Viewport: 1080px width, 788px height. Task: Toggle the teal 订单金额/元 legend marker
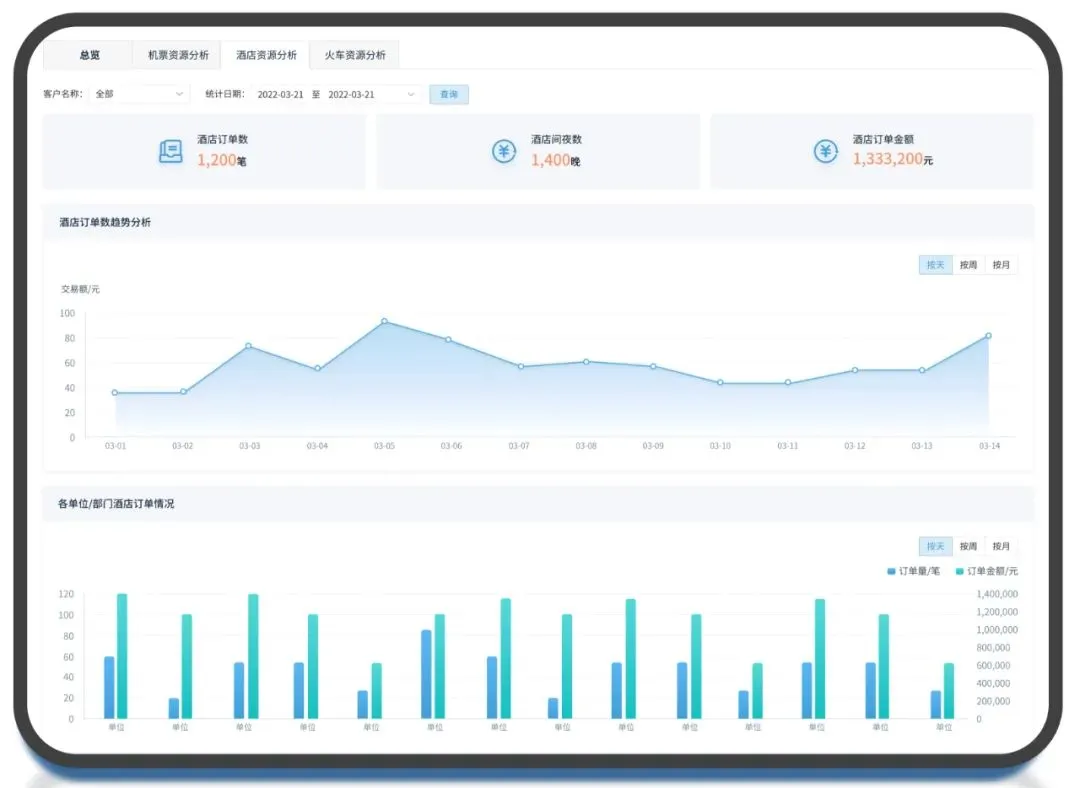[x=960, y=571]
